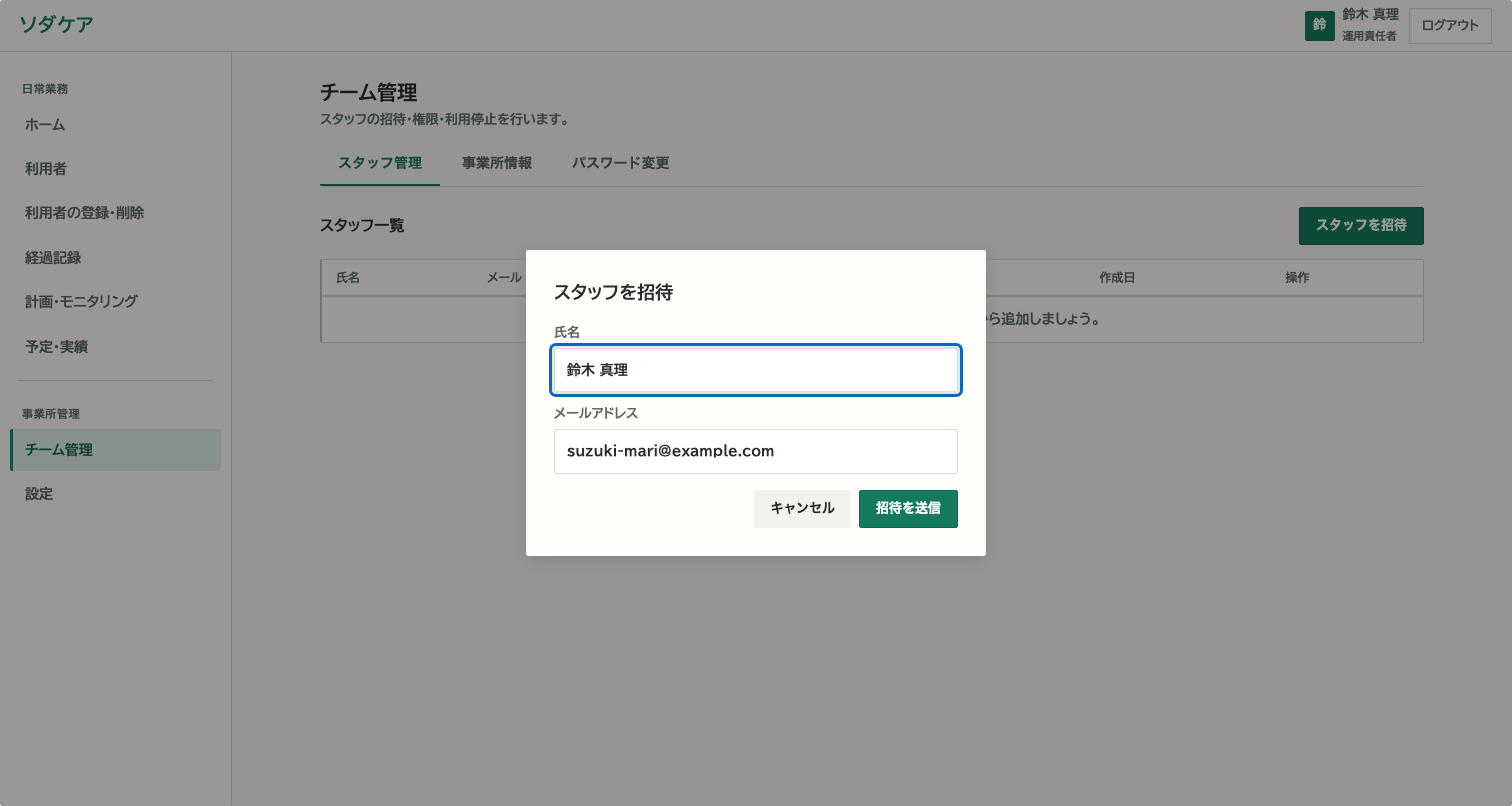Navigate to 計画・モニタリング
Image resolution: width=1512 pixels, height=806 pixels.
pyautogui.click(x=115, y=301)
